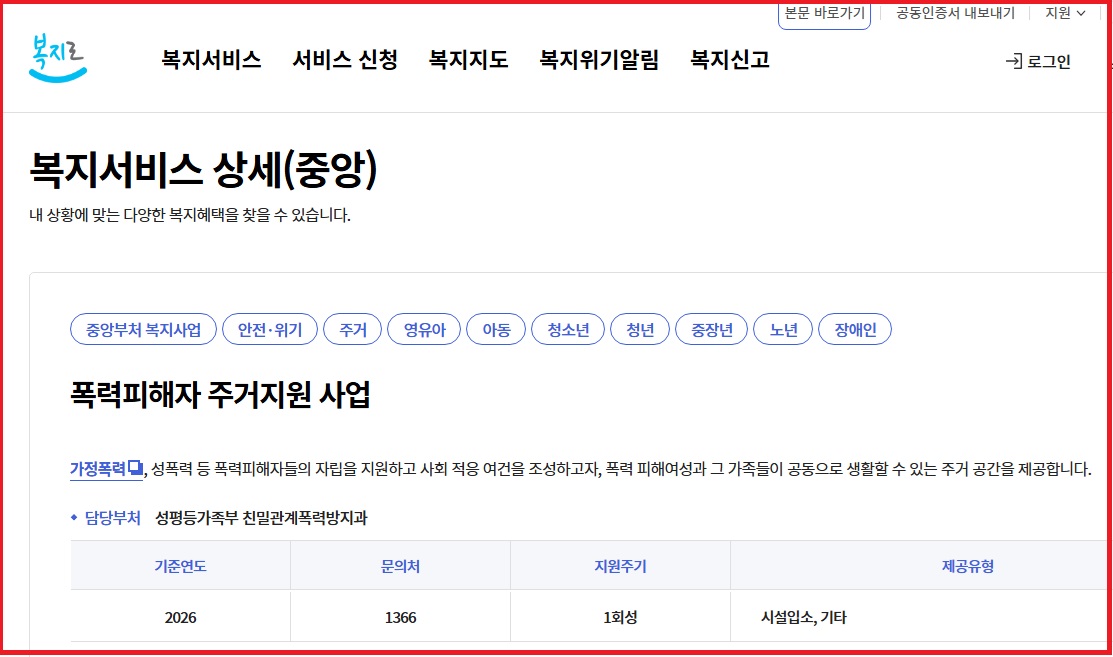Open the 복지위기알림 menu
The image size is (1113, 657).
click(x=599, y=60)
